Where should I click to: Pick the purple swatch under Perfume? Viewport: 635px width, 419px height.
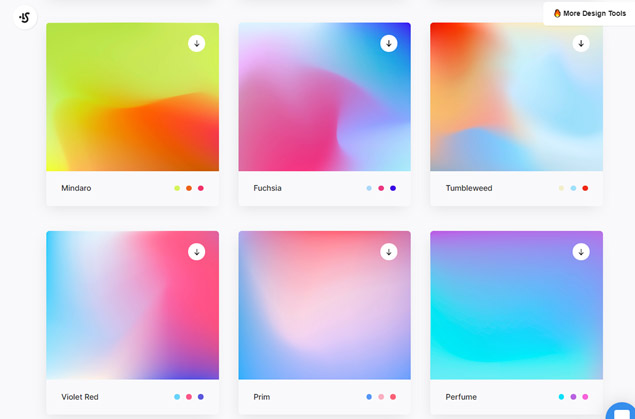tap(573, 397)
